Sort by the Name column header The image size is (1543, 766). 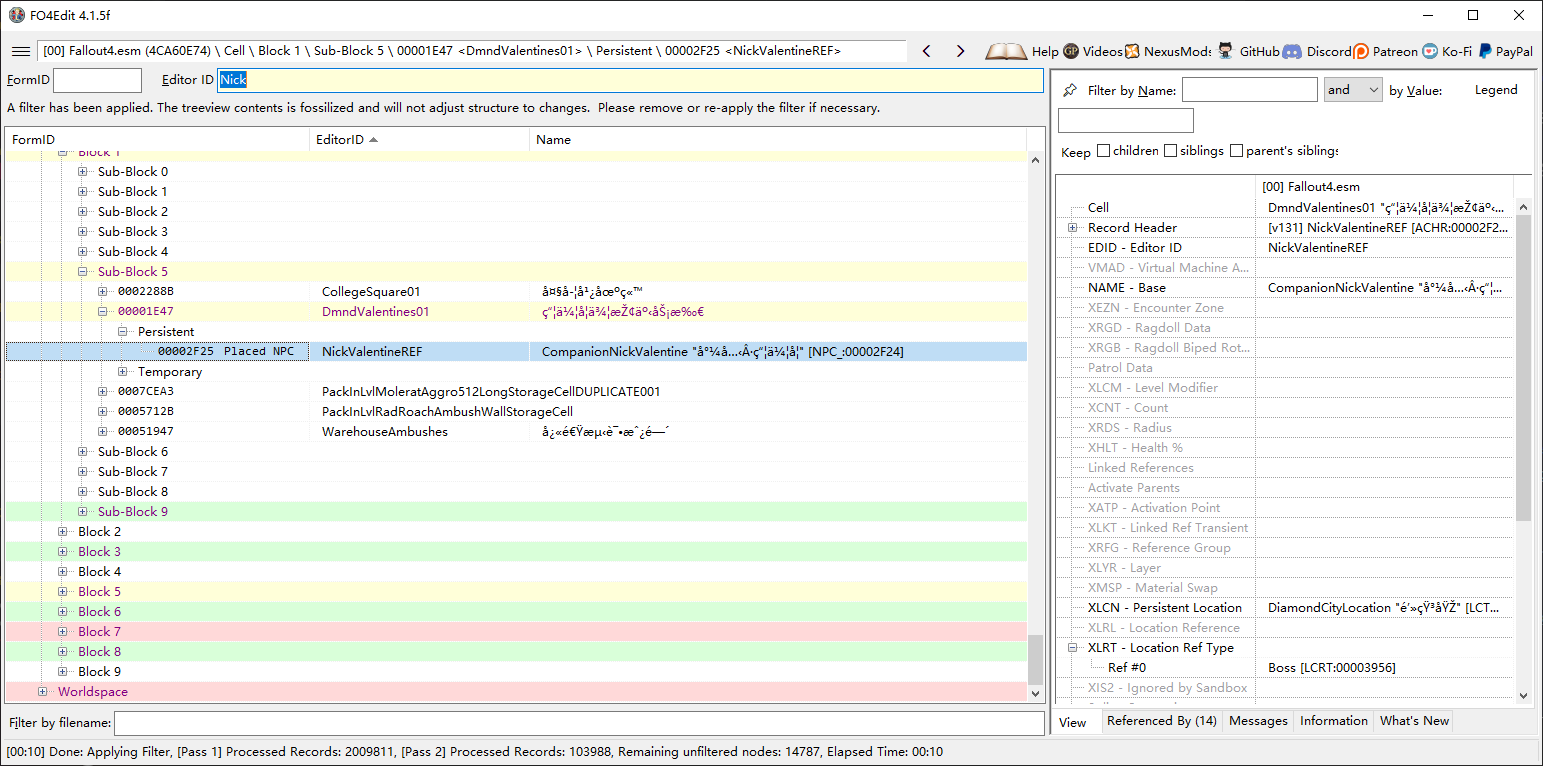point(778,140)
